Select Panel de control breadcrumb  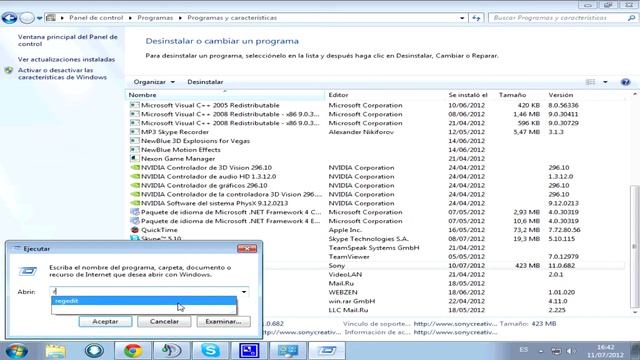[x=96, y=18]
